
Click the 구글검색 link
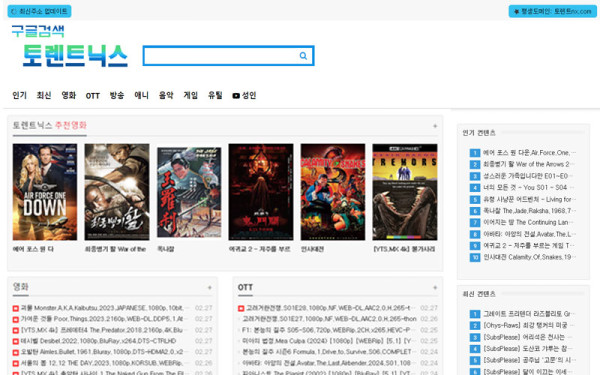click(x=38, y=31)
